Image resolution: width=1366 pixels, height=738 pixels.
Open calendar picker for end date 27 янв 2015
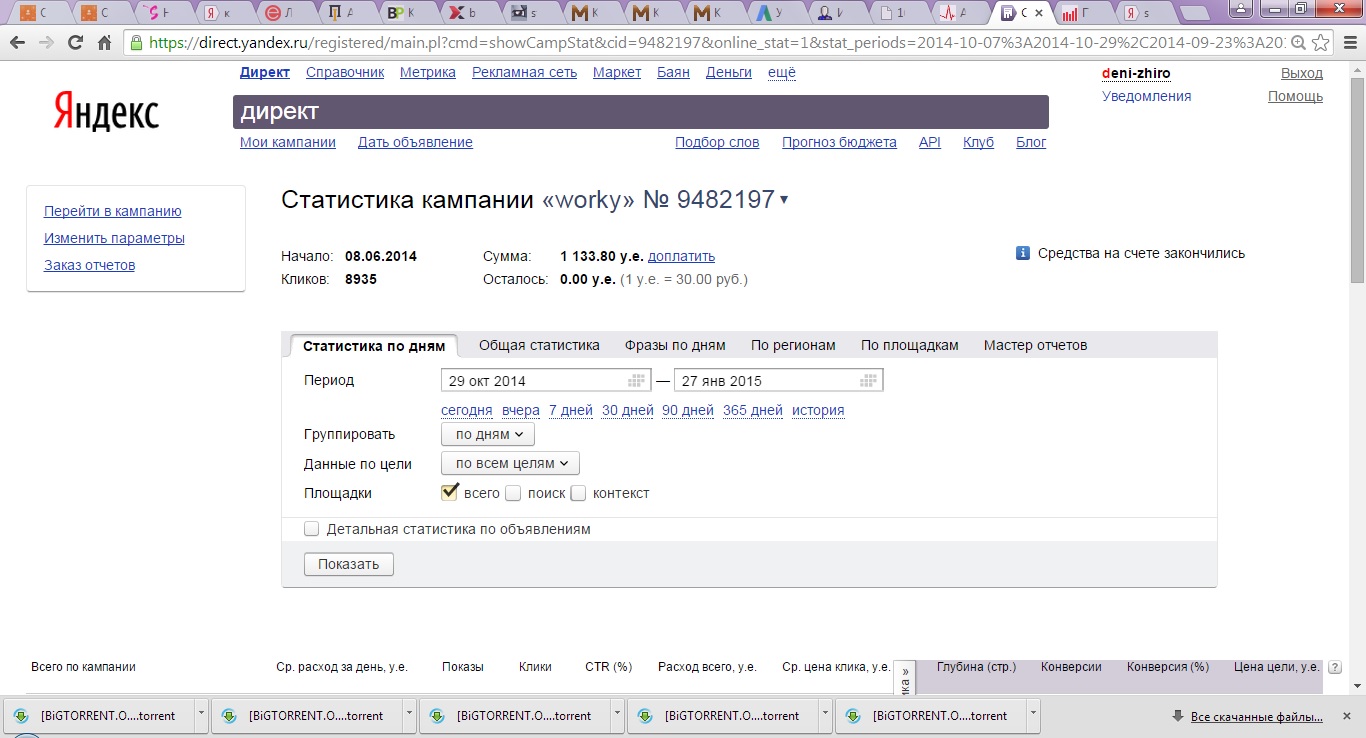click(x=868, y=381)
